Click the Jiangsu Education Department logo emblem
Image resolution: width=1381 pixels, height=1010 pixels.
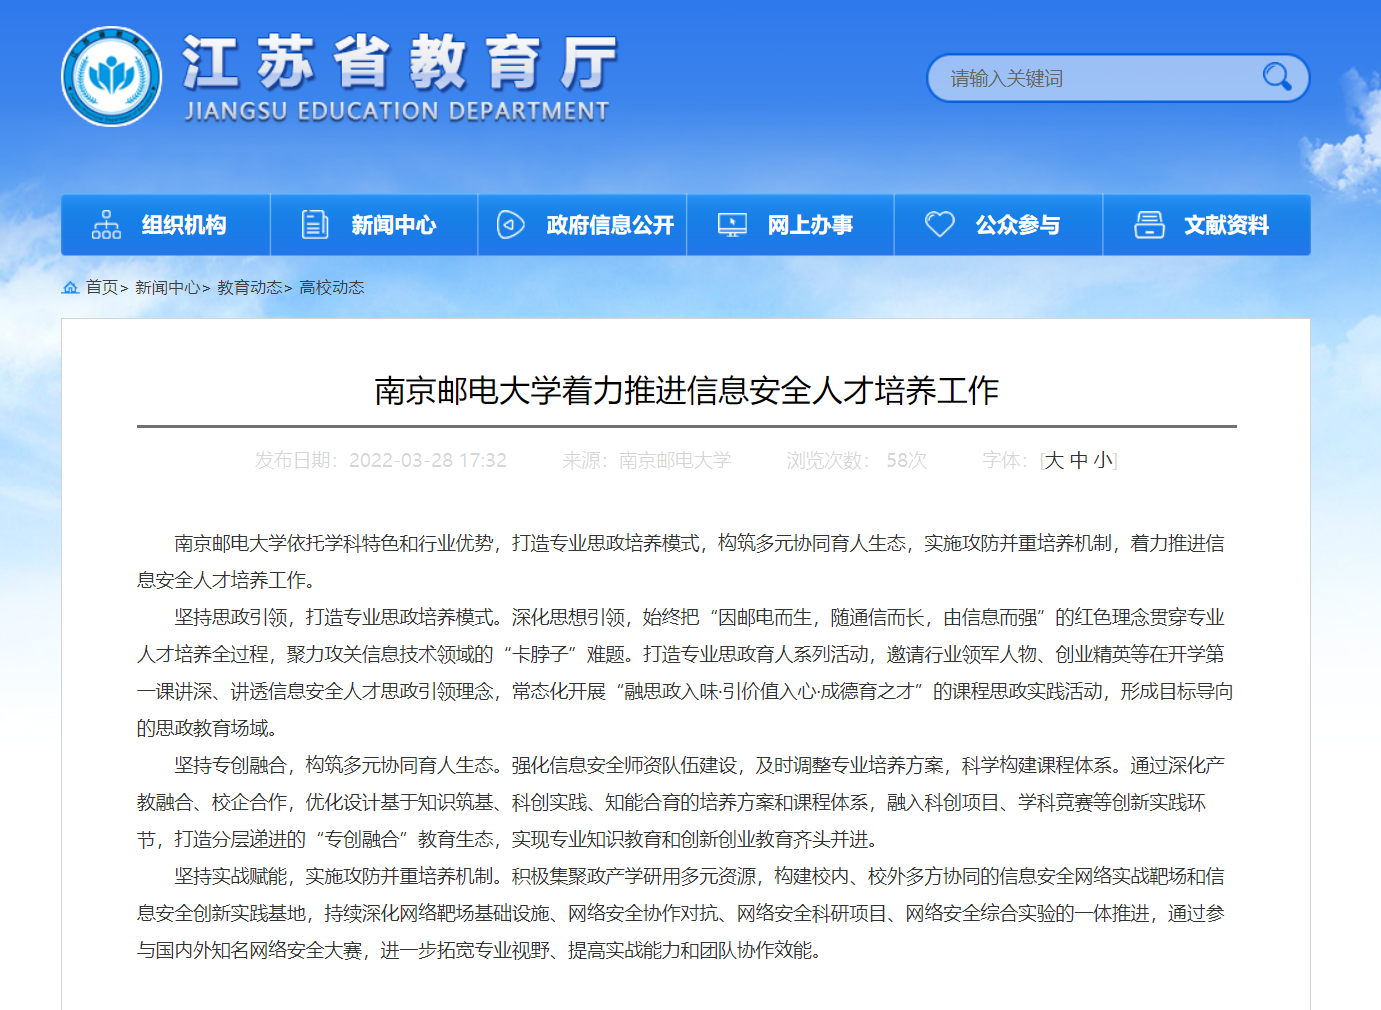click(111, 77)
